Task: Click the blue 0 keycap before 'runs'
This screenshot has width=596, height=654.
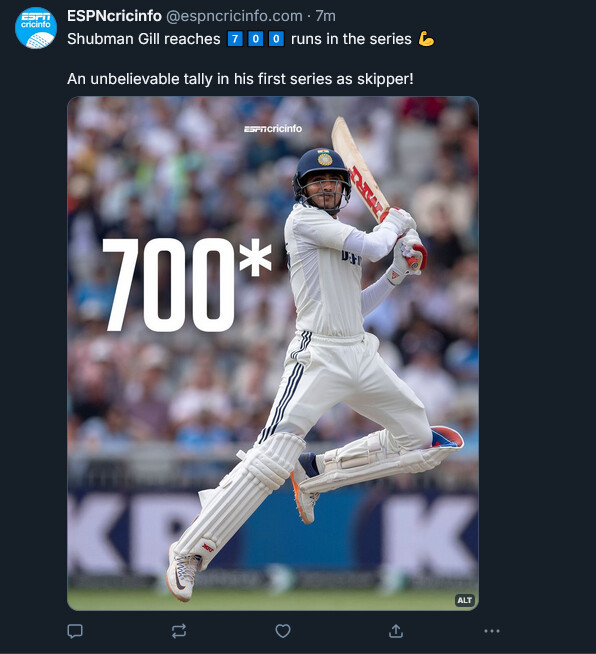Action: point(276,39)
